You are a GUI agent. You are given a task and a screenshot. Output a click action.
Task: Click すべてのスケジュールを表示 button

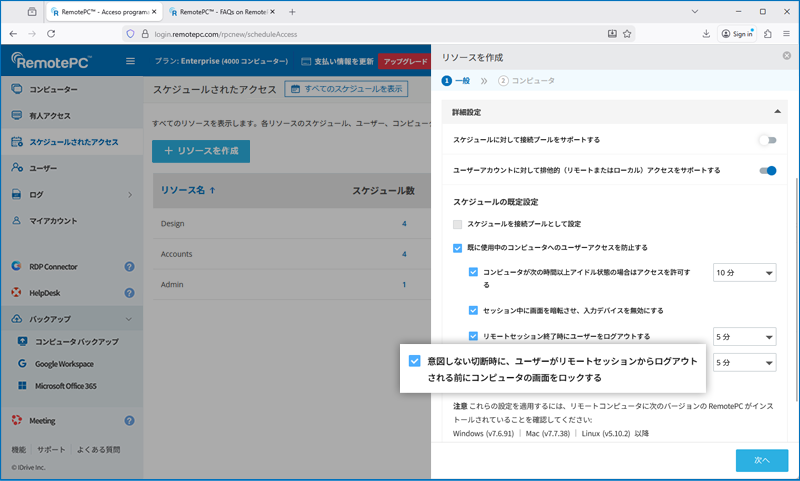pyautogui.click(x=346, y=89)
